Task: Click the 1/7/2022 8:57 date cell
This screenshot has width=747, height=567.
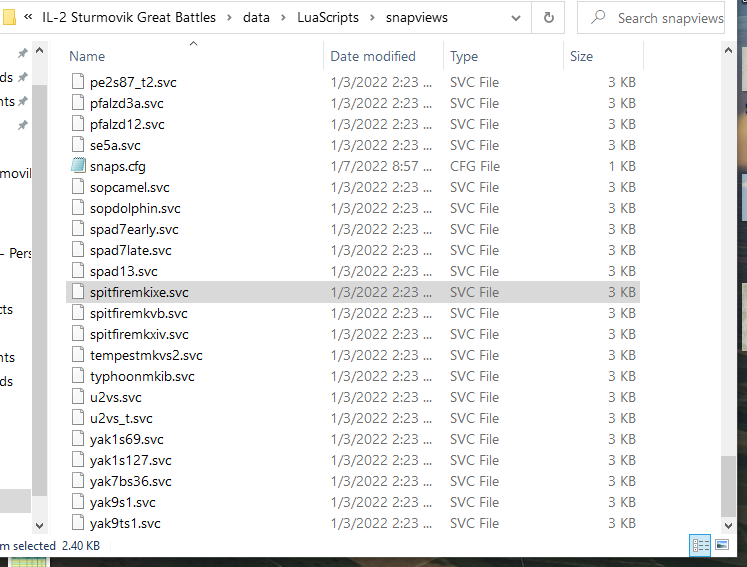Action: 381,166
